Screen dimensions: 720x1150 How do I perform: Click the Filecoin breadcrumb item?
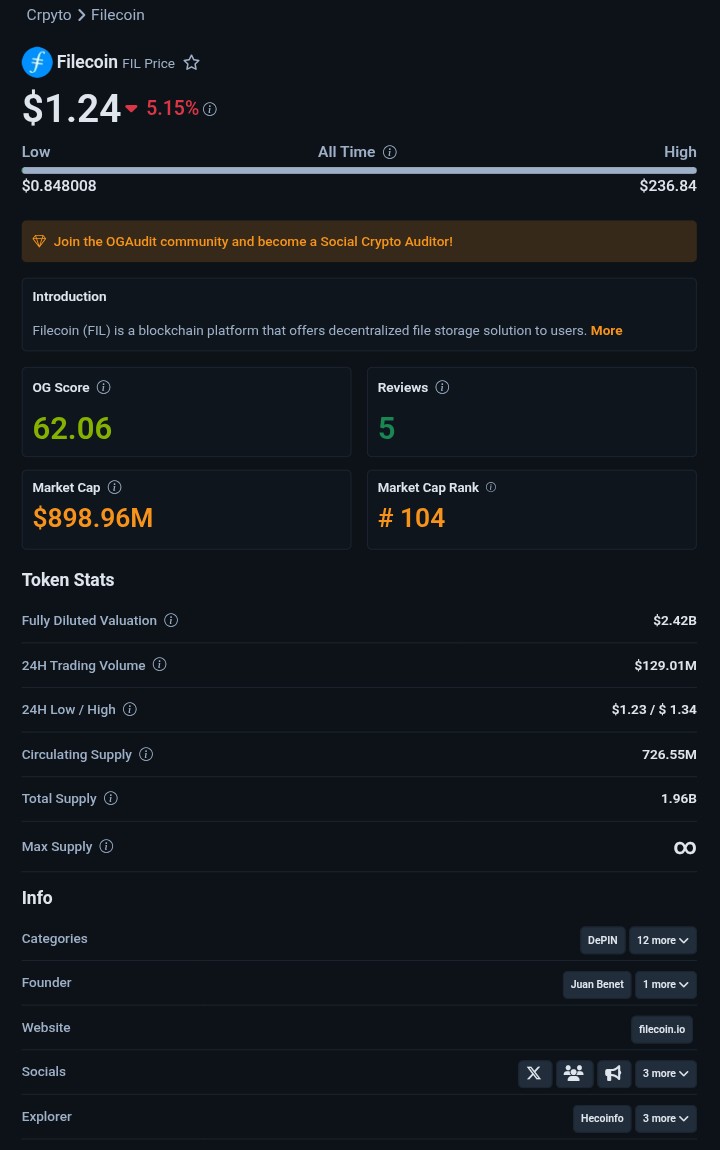pyautogui.click(x=118, y=15)
